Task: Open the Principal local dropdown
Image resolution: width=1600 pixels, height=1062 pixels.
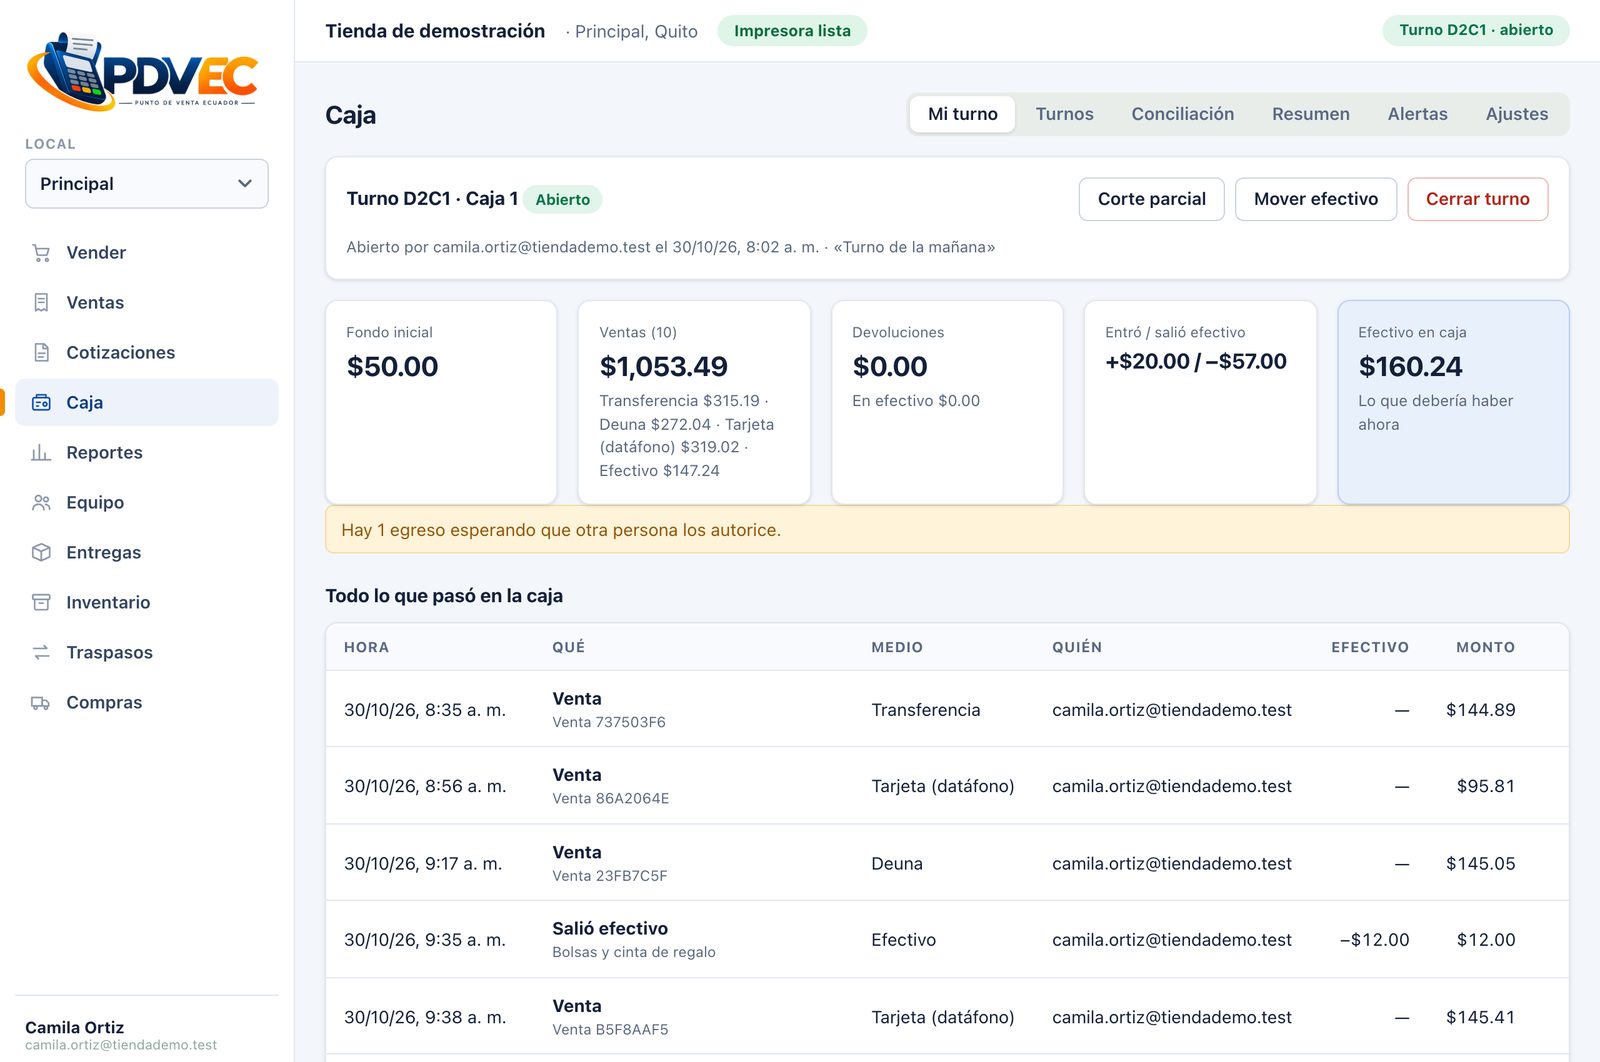Action: [x=147, y=184]
